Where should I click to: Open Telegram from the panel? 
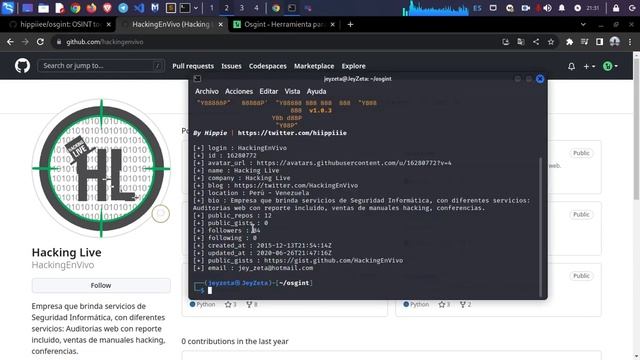pyautogui.click(x=123, y=8)
